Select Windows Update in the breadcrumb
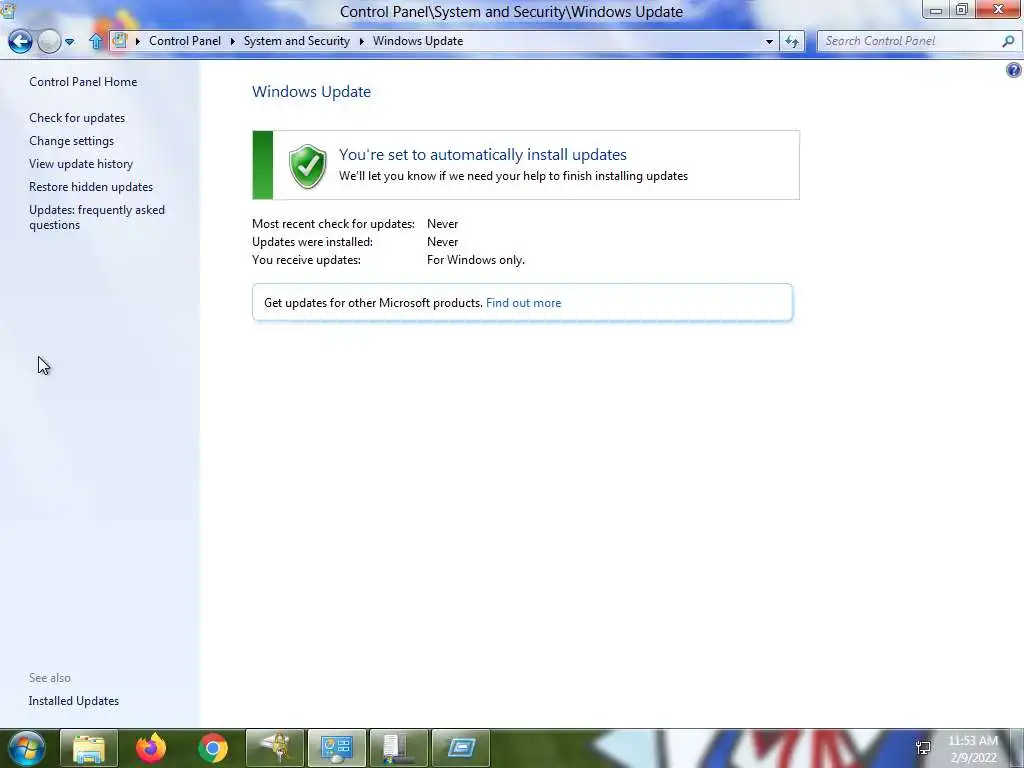 418,40
